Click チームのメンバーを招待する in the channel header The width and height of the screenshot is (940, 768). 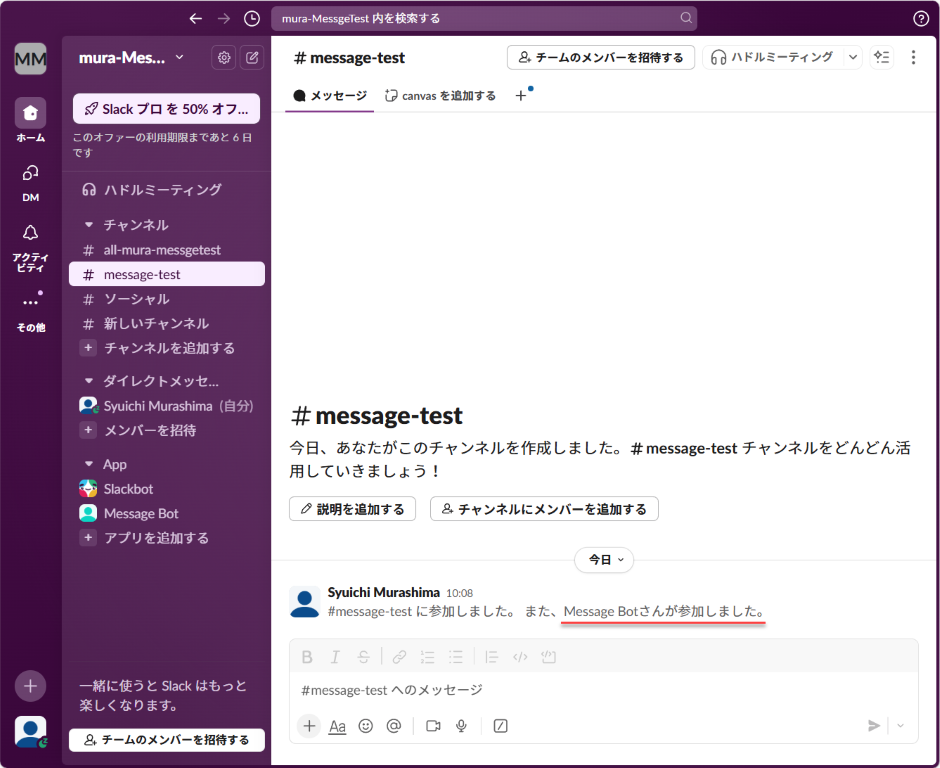601,58
